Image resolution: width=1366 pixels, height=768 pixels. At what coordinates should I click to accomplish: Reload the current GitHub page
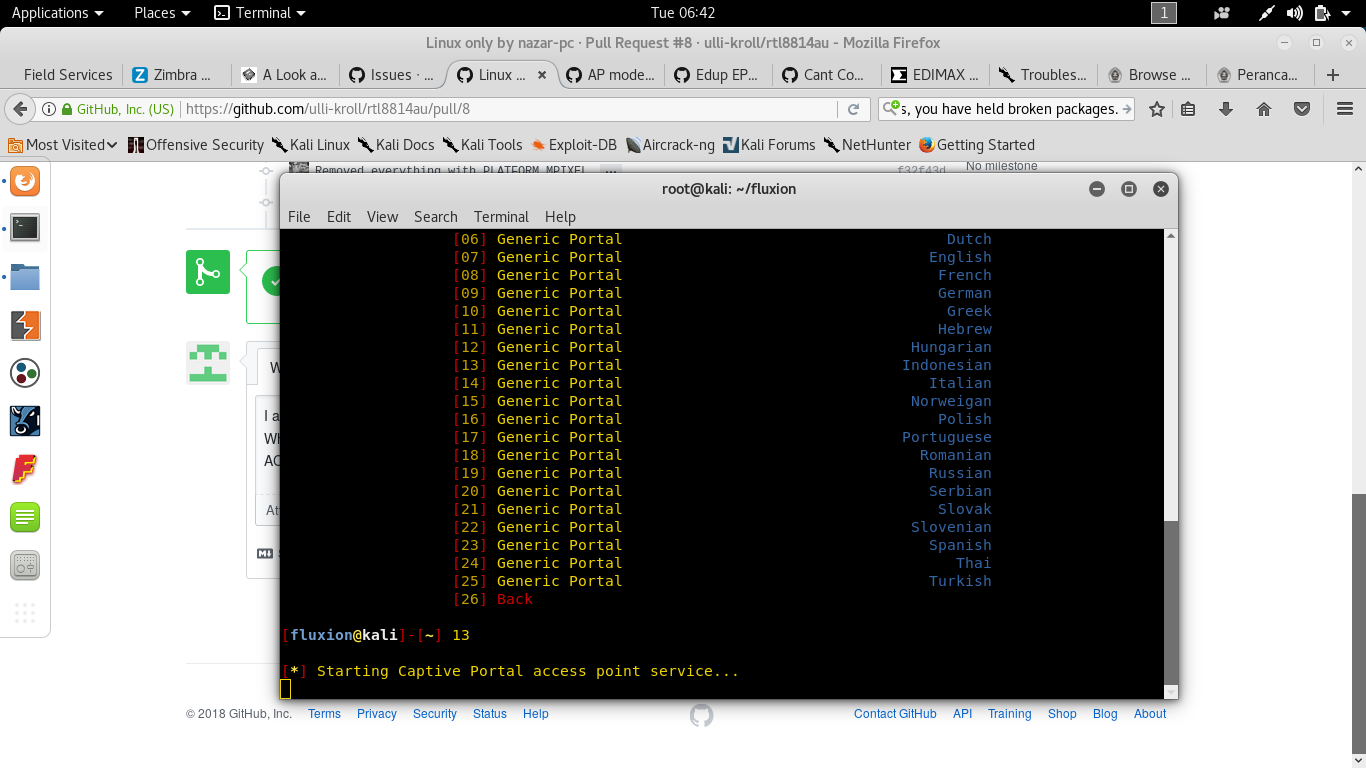click(853, 109)
